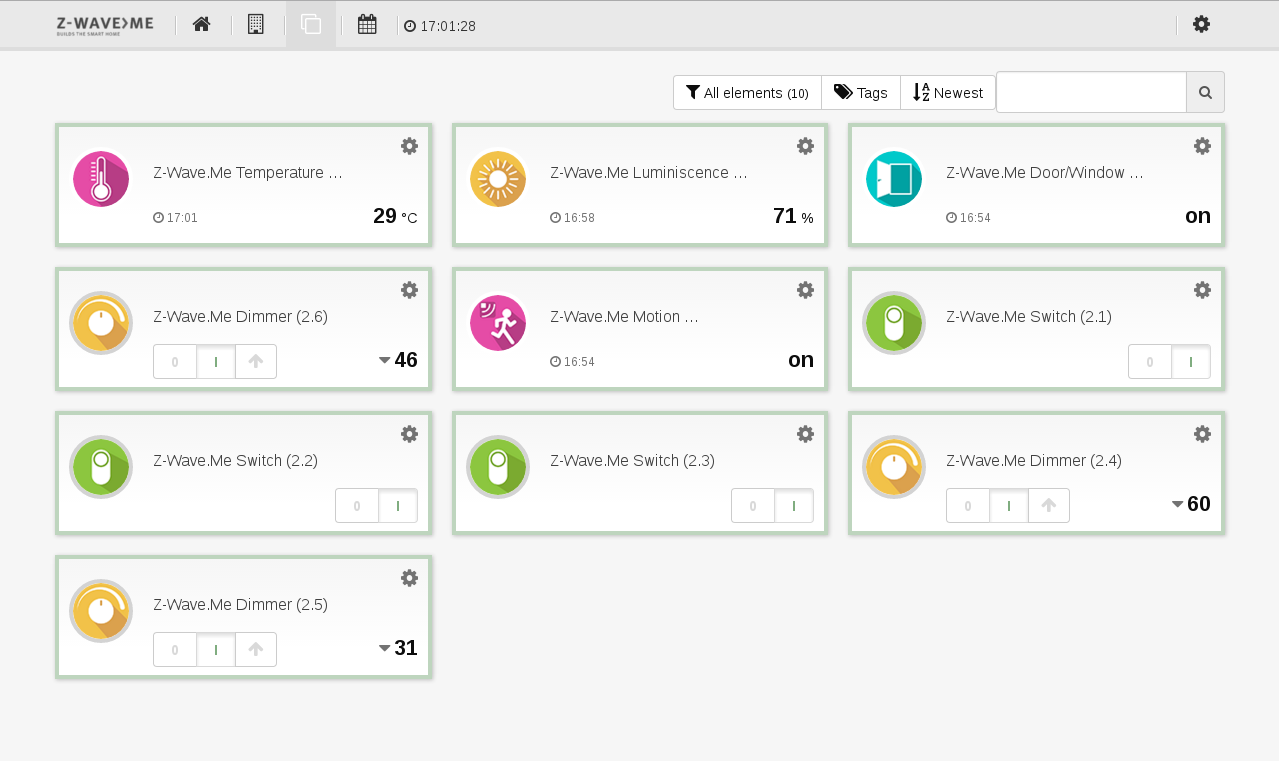Open settings gear of Dimmer (2.5)

pyautogui.click(x=409, y=578)
